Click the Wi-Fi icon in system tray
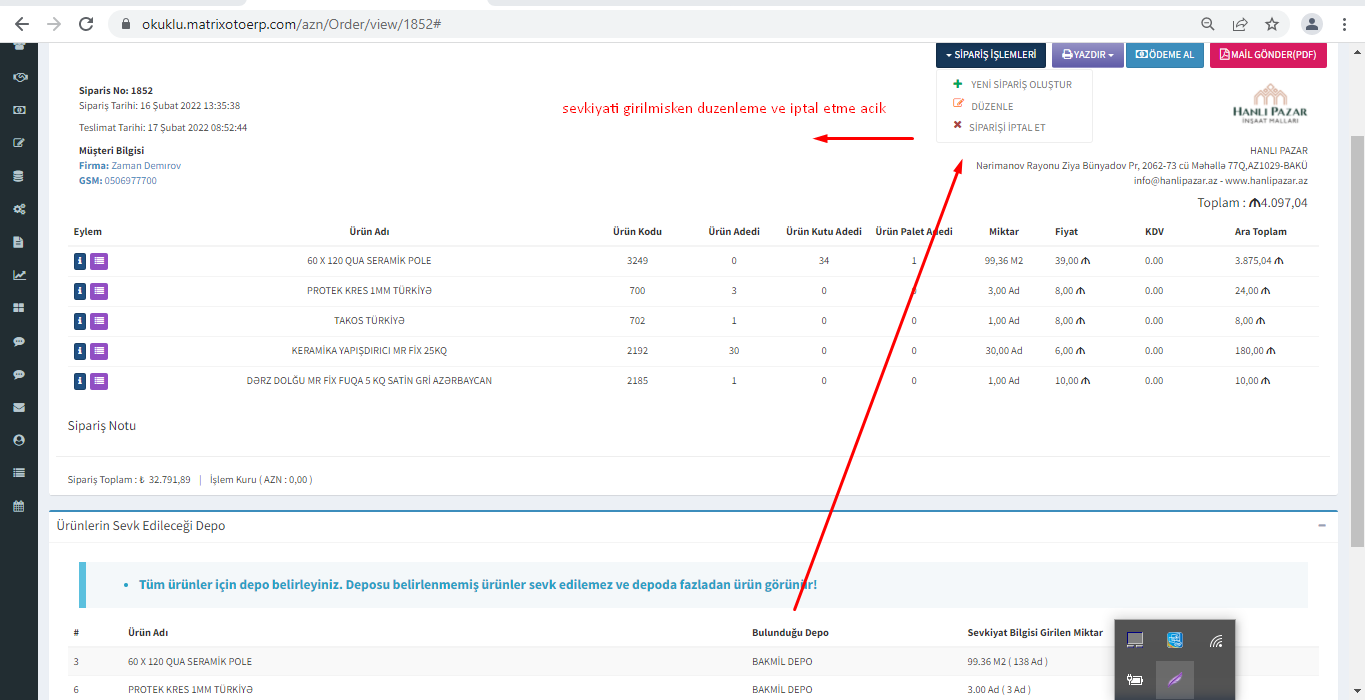 pyautogui.click(x=1215, y=641)
